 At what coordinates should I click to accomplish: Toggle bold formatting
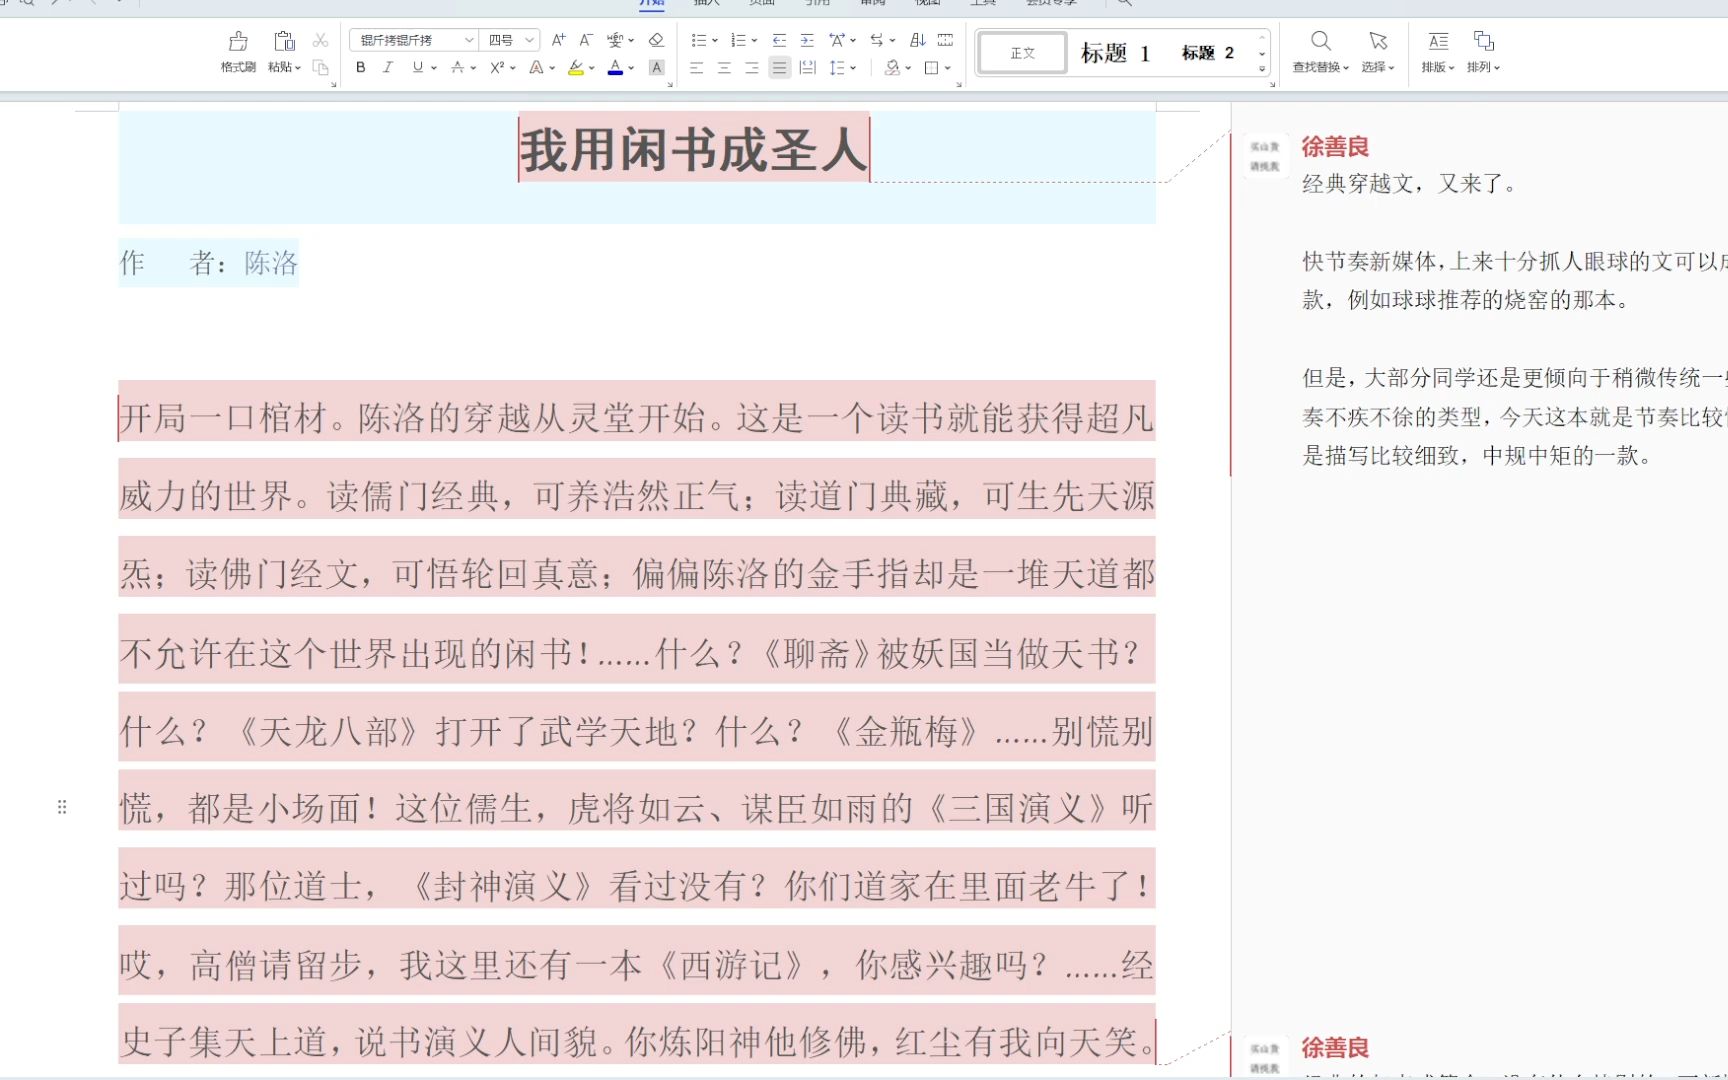pyautogui.click(x=361, y=68)
